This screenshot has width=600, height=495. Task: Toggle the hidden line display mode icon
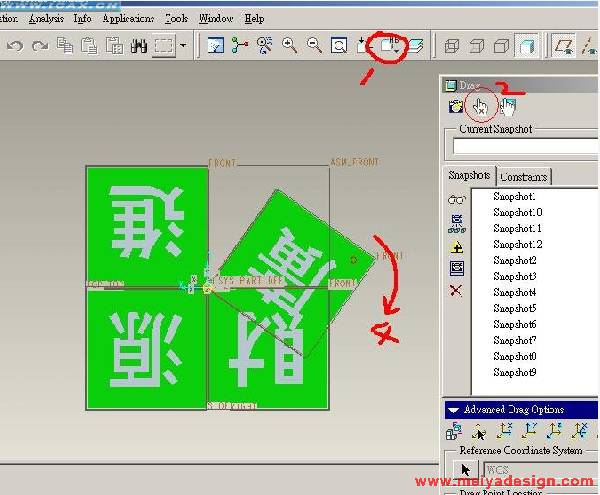pos(477,45)
